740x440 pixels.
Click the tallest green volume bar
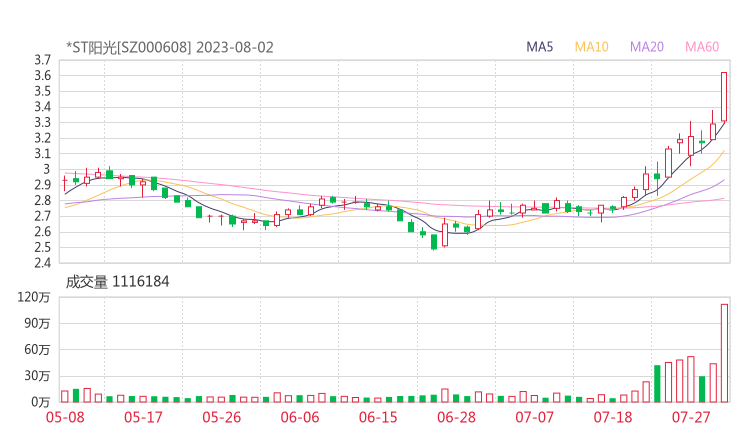point(657,383)
